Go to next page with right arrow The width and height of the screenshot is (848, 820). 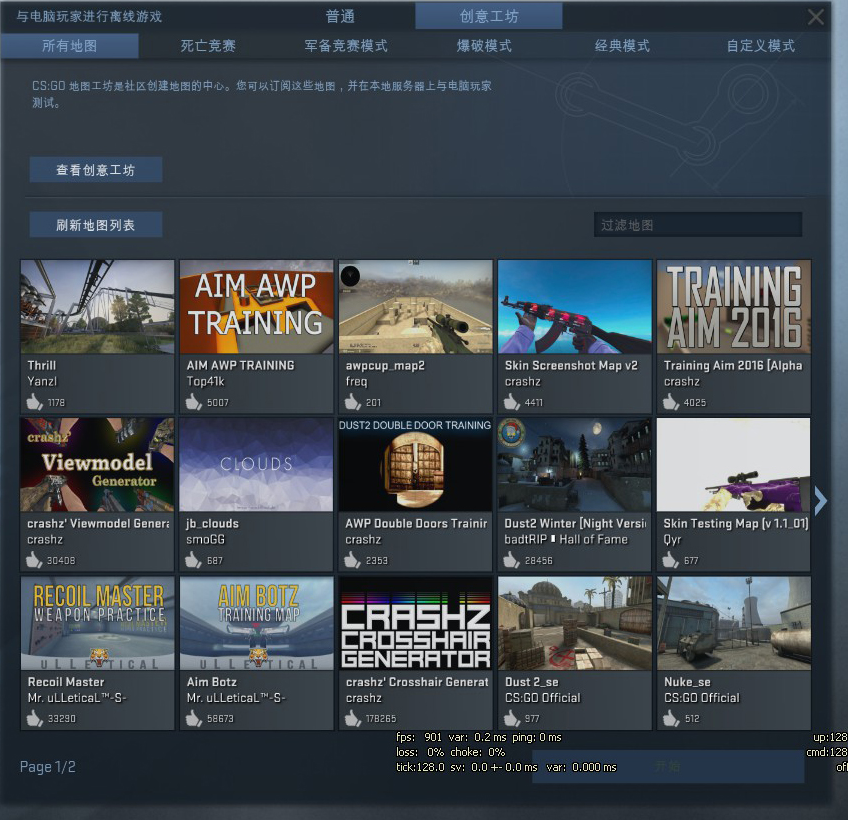click(x=821, y=501)
